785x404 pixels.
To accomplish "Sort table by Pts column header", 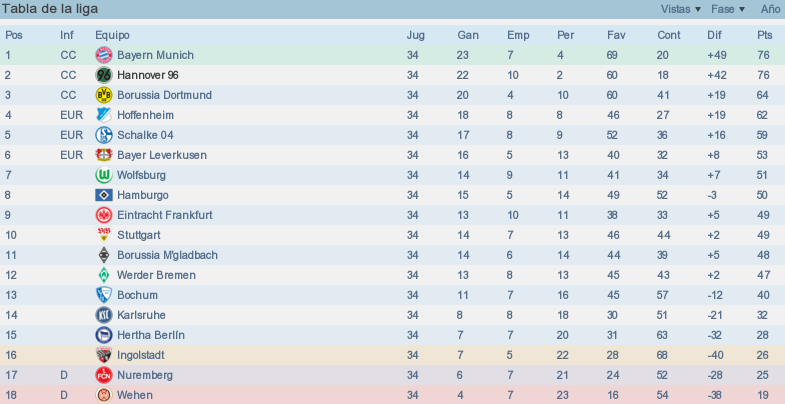I will [764, 35].
